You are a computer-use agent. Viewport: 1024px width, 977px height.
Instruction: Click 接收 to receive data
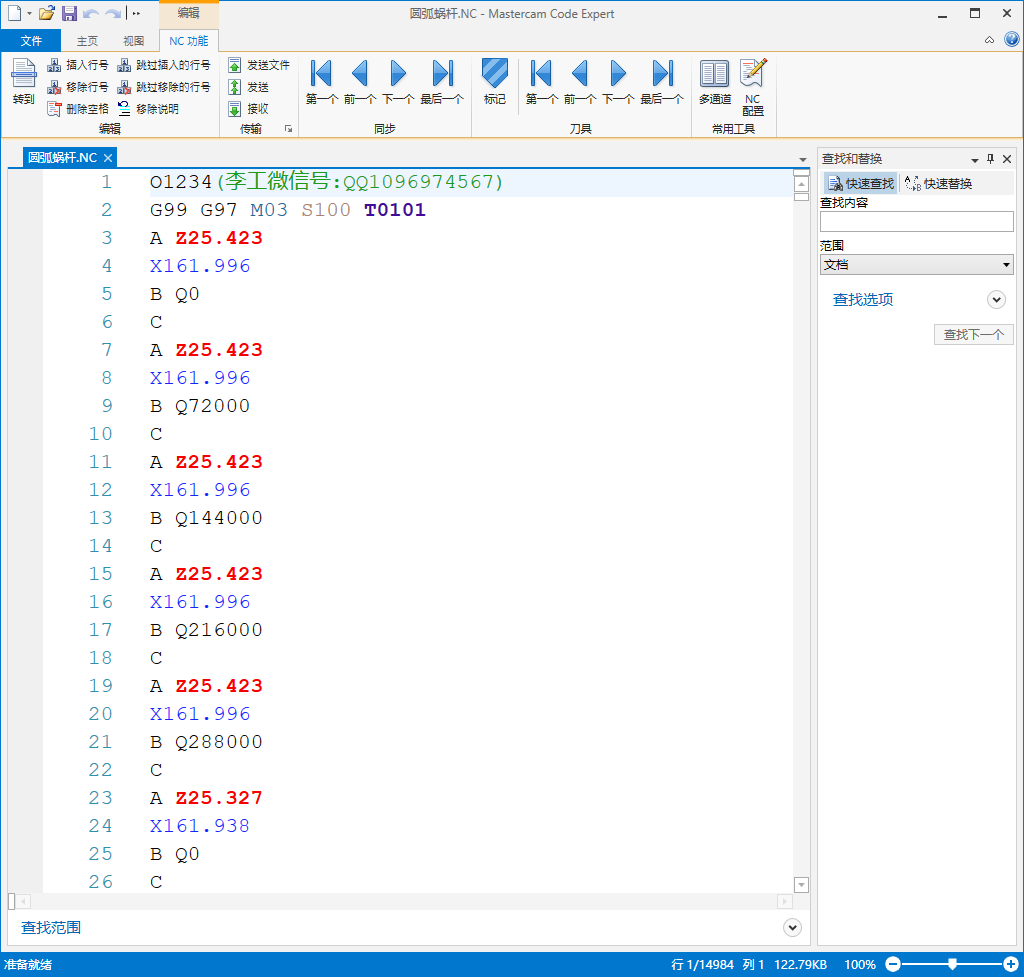pyautogui.click(x=248, y=108)
